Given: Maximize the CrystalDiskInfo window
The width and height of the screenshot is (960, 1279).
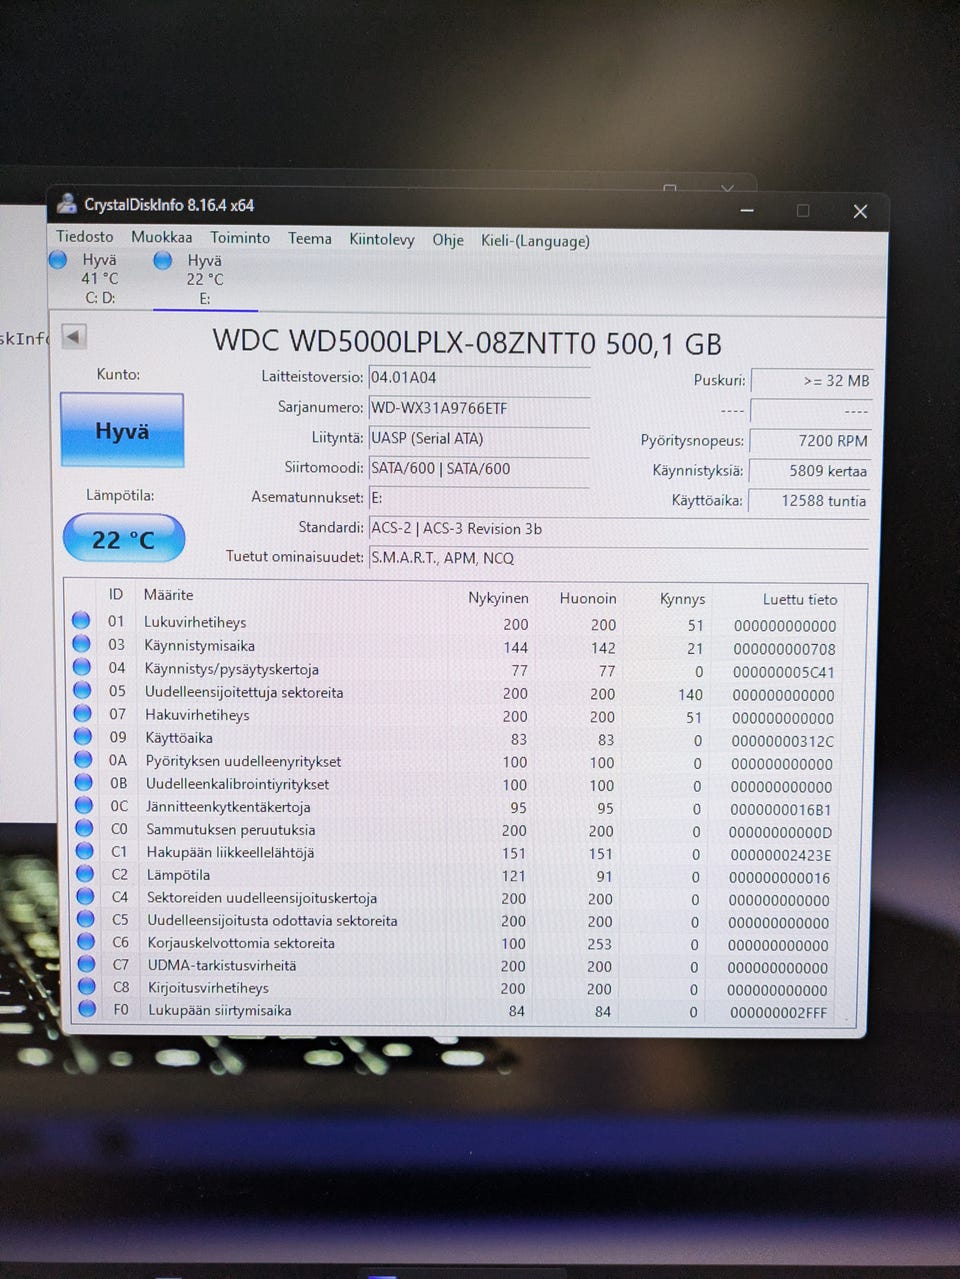Looking at the screenshot, I should point(803,210).
